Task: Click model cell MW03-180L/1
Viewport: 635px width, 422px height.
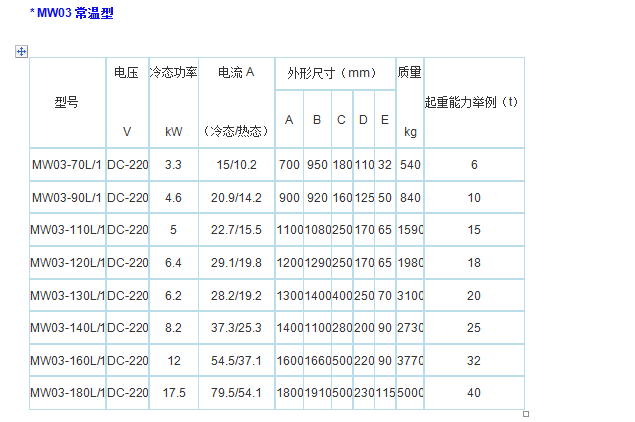Action: coord(66,393)
